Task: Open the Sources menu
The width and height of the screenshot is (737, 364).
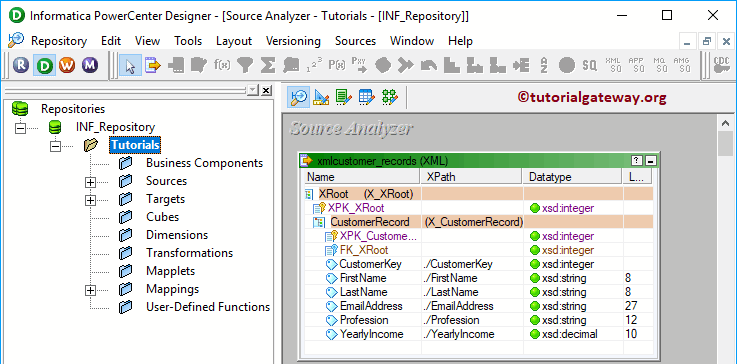Action: [355, 41]
